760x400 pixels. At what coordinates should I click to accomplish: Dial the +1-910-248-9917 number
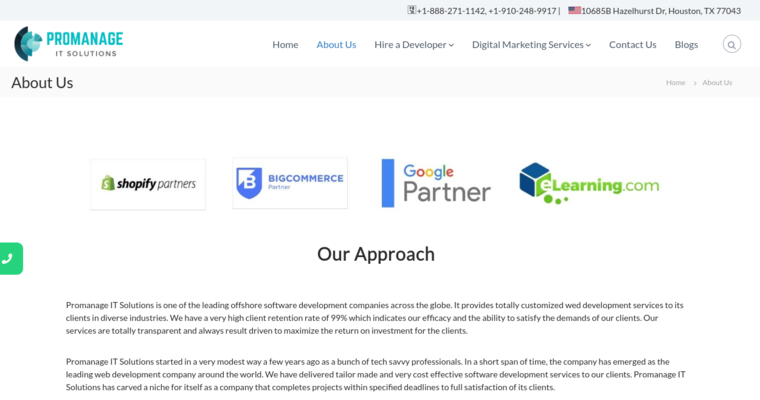pos(522,11)
